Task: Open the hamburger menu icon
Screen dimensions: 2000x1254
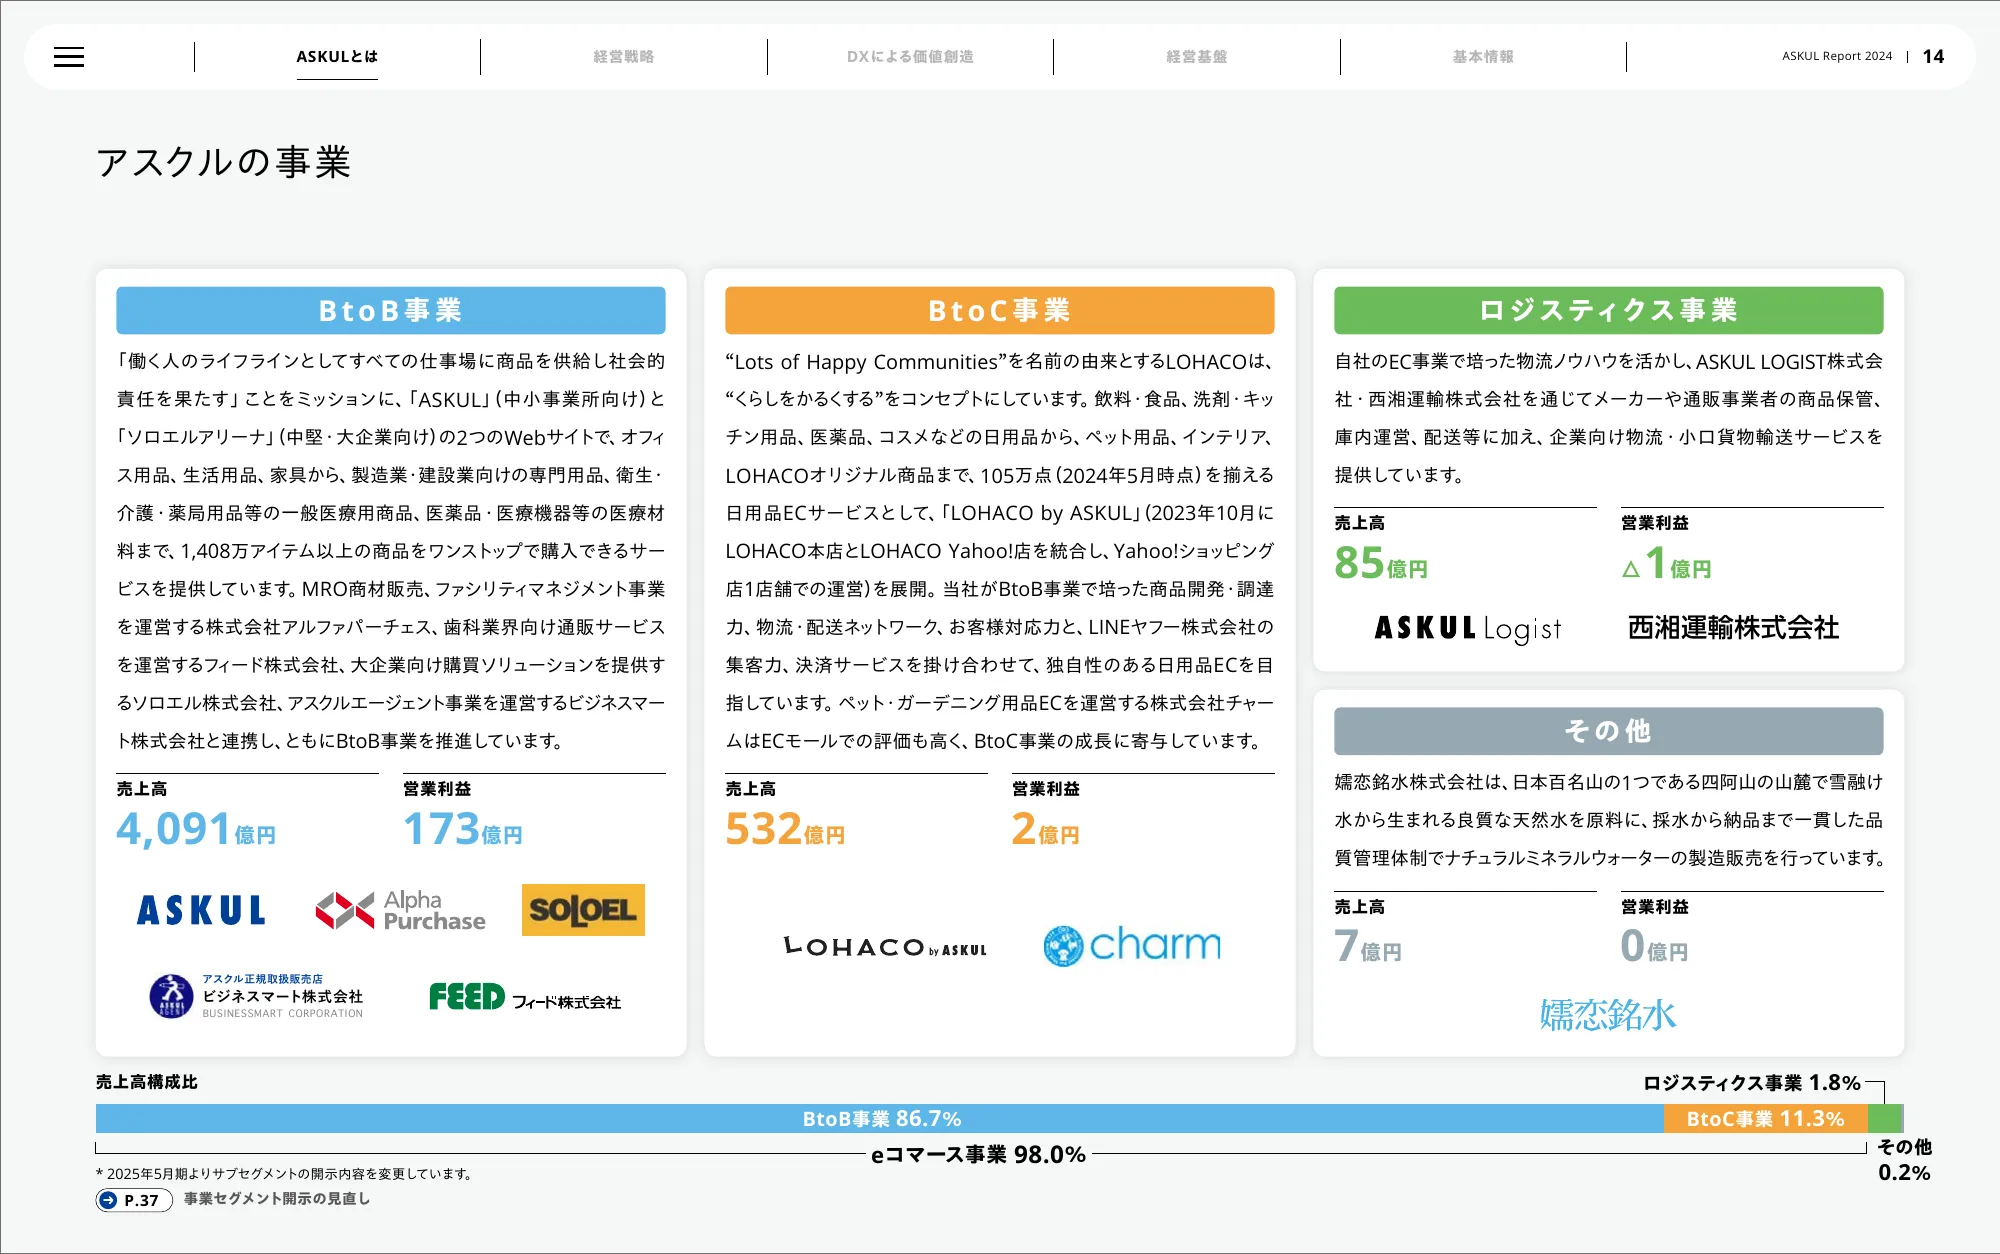Action: tap(69, 57)
